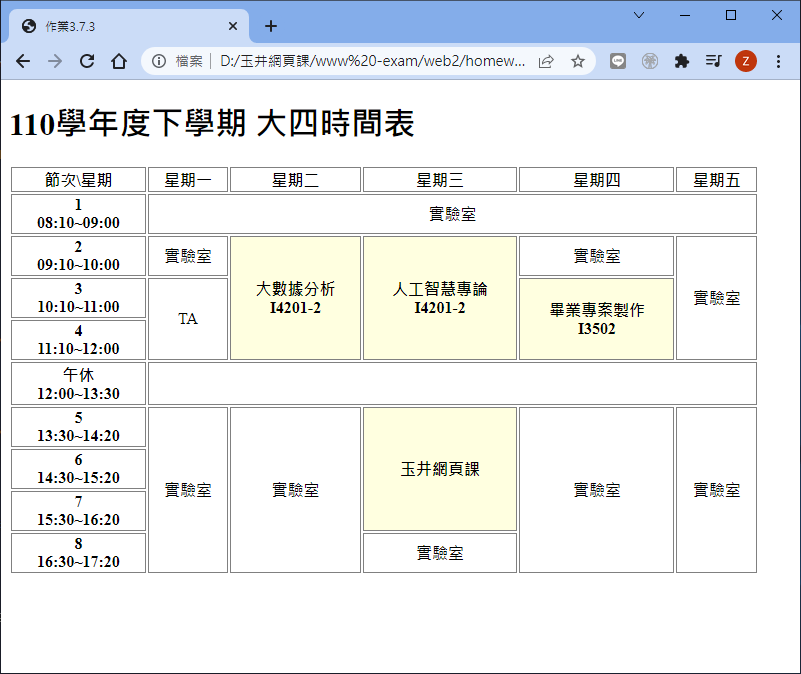Click the 大數據分析 I4201-2 cell
The width and height of the screenshot is (801, 674).
[x=295, y=298]
